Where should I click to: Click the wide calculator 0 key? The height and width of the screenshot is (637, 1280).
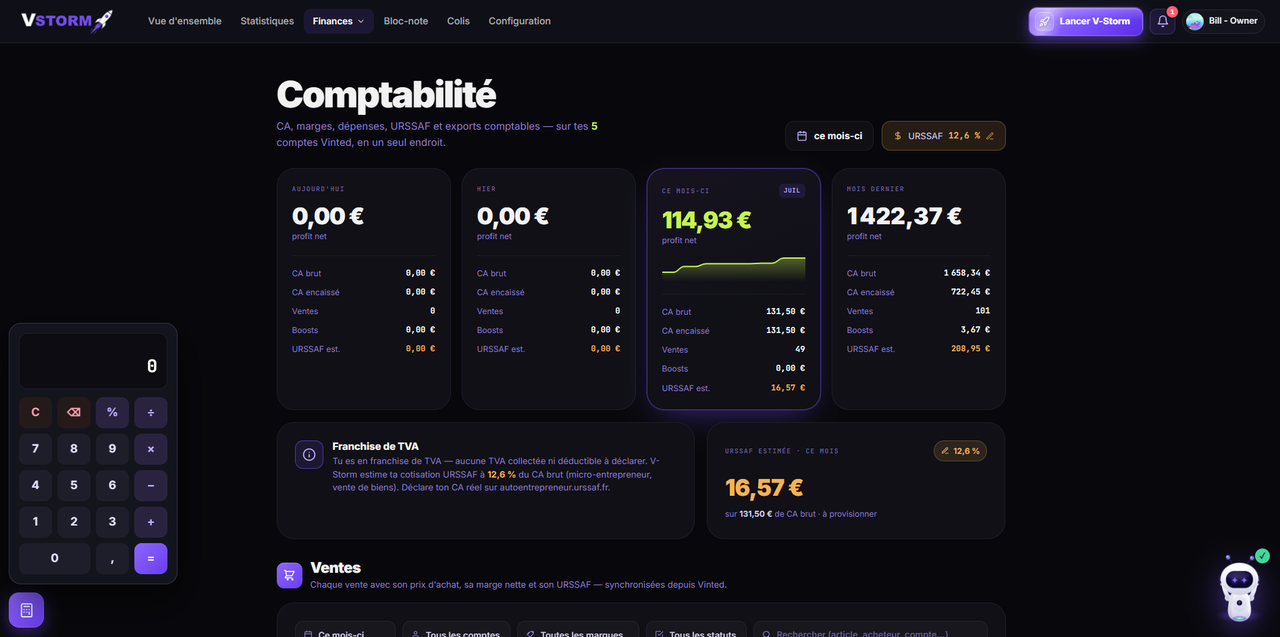54,558
